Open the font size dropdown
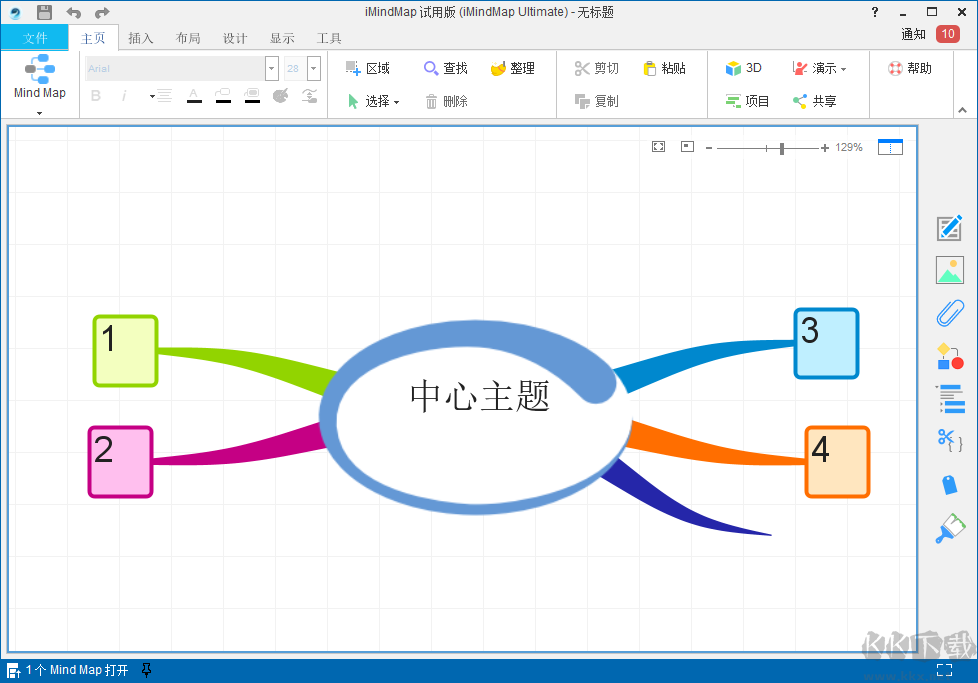 (x=312, y=68)
